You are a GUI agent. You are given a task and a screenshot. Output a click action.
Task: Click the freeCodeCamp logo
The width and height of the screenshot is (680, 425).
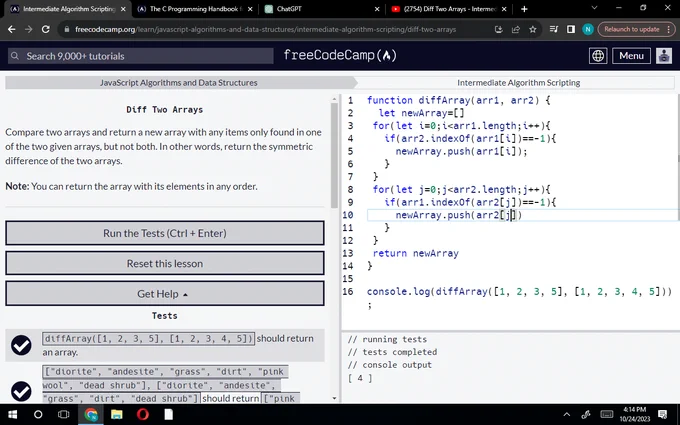coord(340,56)
